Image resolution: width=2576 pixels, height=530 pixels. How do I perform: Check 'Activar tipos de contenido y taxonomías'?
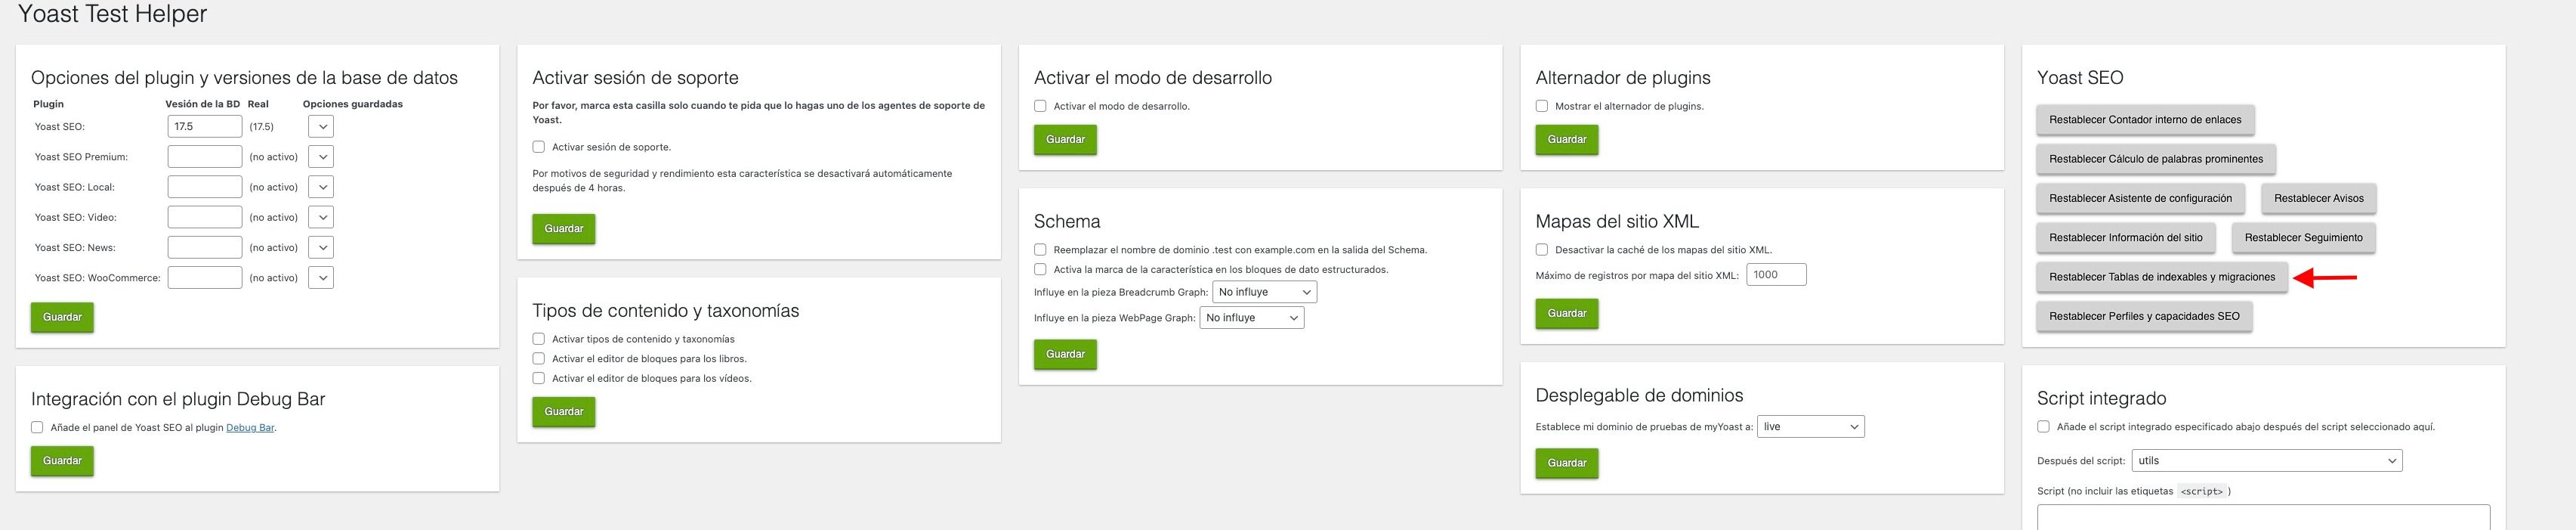click(x=538, y=339)
